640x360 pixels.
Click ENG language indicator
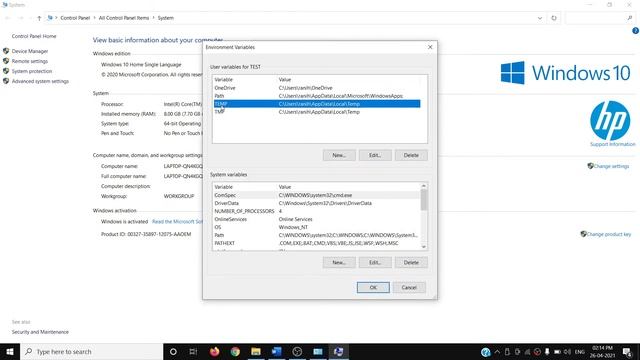580,352
